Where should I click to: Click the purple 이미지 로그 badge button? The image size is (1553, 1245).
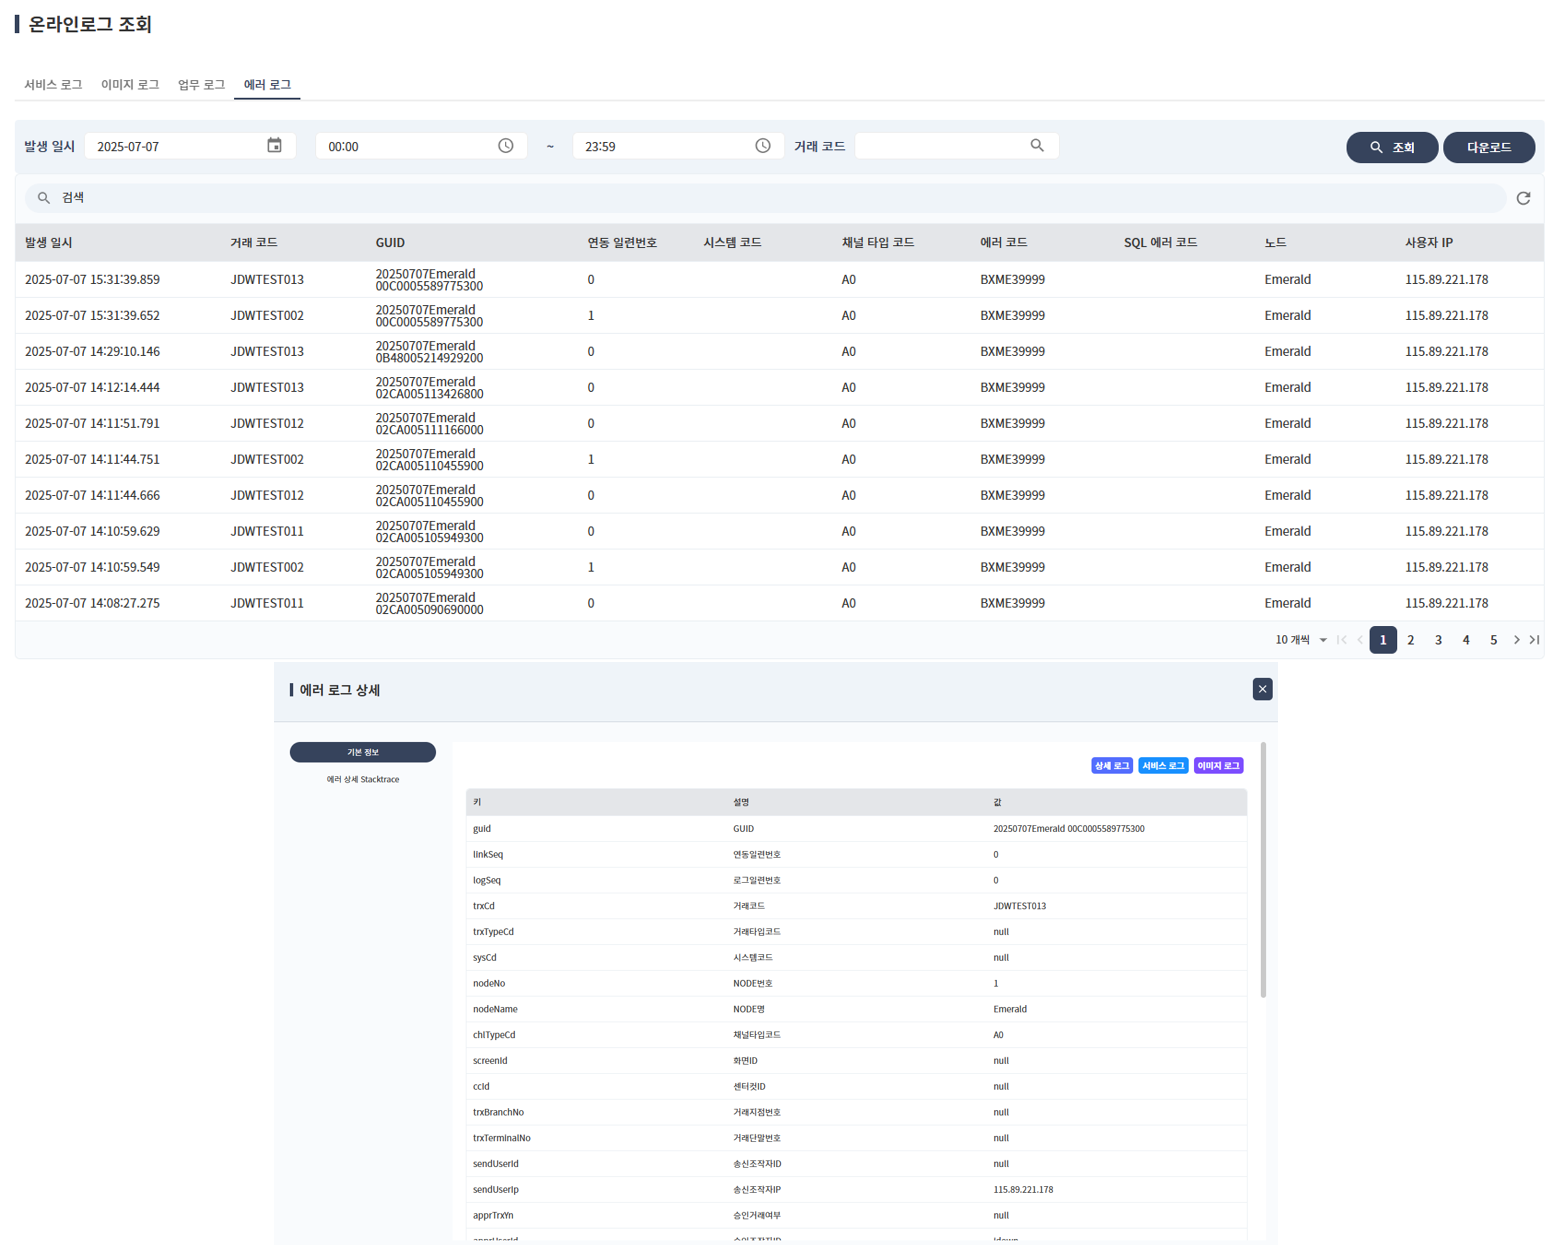click(x=1218, y=766)
